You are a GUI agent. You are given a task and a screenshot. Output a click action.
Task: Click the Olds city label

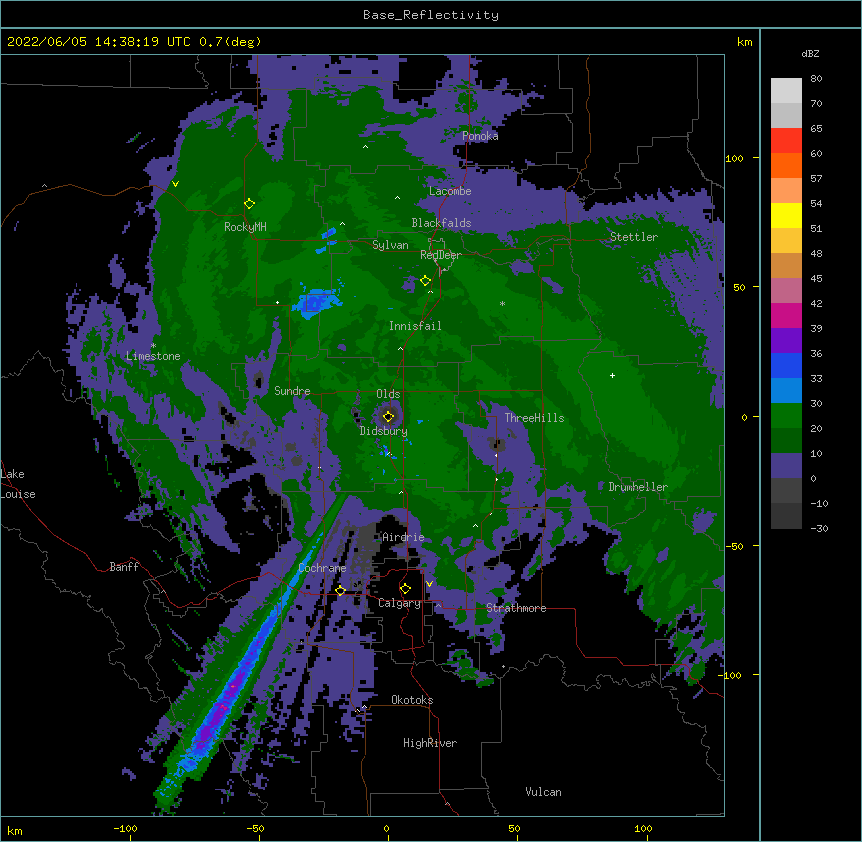tap(388, 394)
